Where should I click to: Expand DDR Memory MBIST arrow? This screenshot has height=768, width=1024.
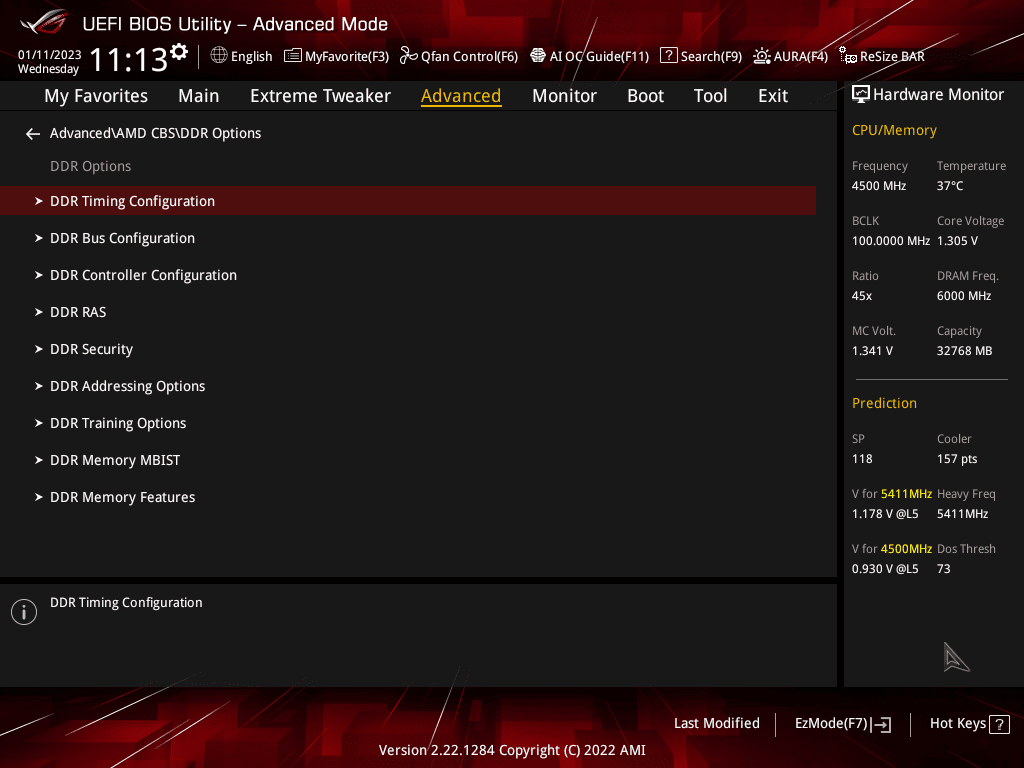[39, 460]
